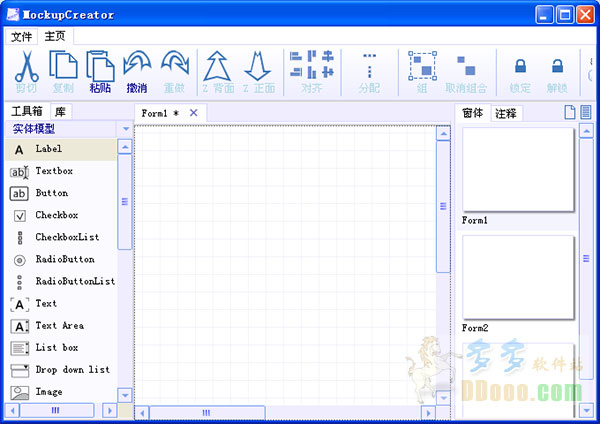This screenshot has width=600, height=424.
Task: Click the canvas horizontal scrollbar thumb
Action: pyautogui.click(x=207, y=413)
